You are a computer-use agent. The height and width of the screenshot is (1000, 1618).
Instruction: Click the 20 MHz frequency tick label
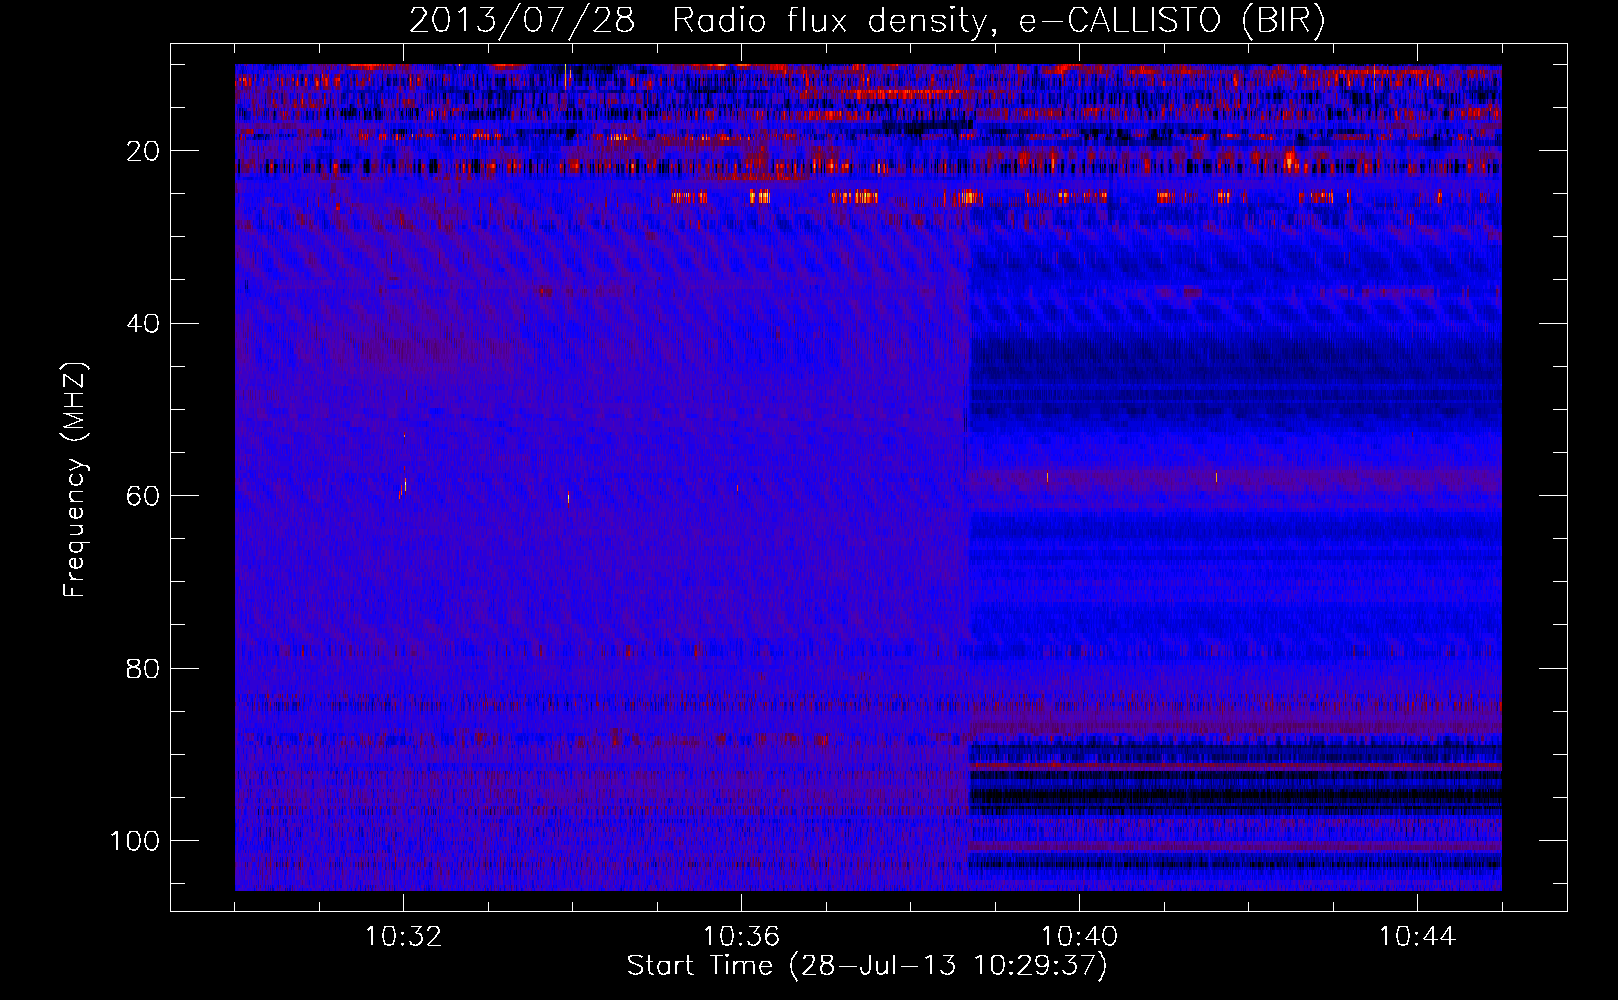(143, 151)
